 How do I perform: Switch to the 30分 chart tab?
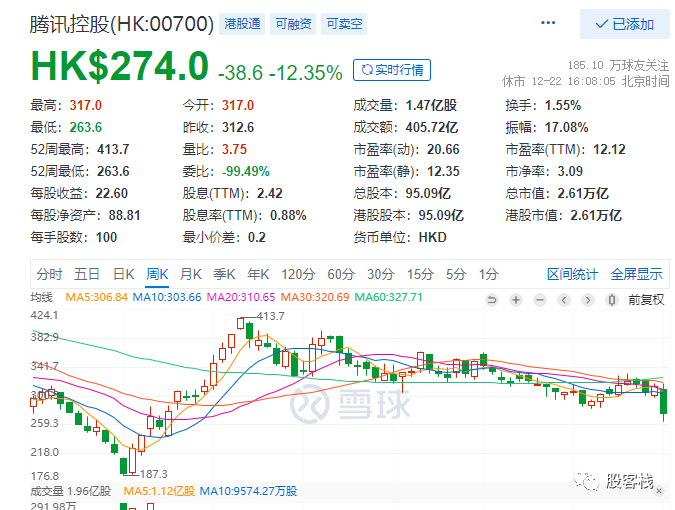pyautogui.click(x=381, y=274)
